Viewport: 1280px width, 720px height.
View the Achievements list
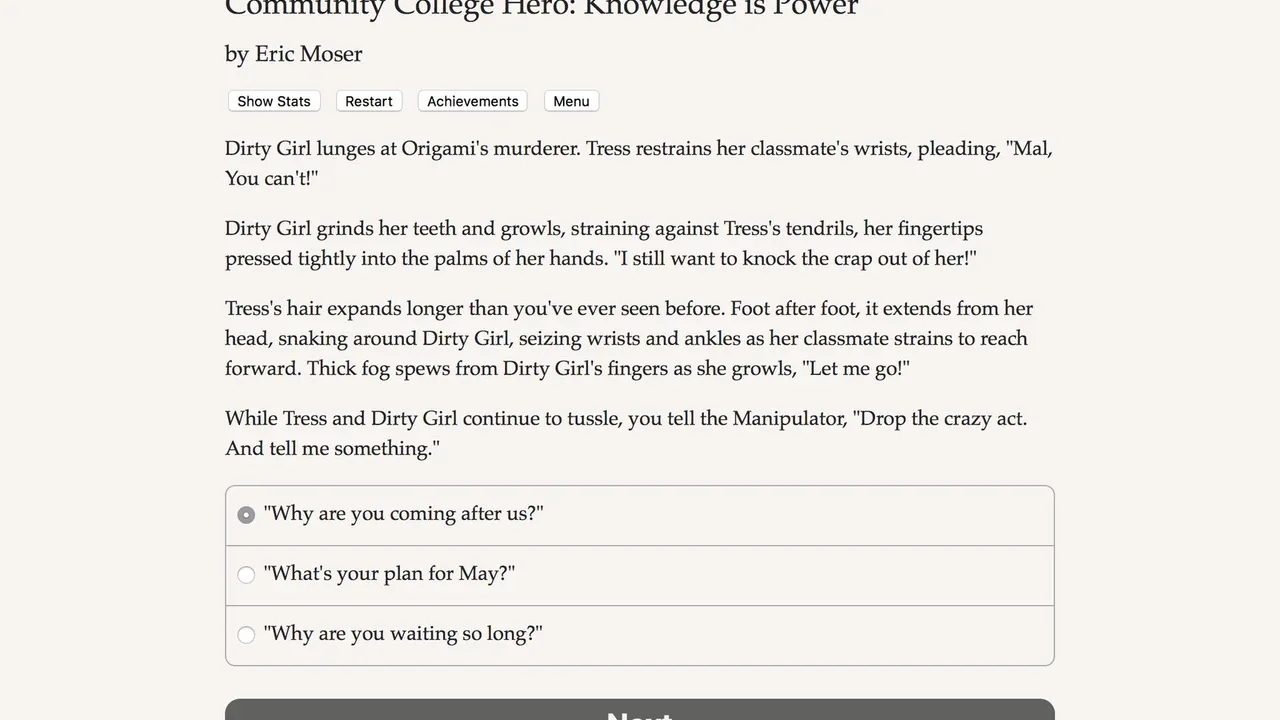(x=472, y=101)
